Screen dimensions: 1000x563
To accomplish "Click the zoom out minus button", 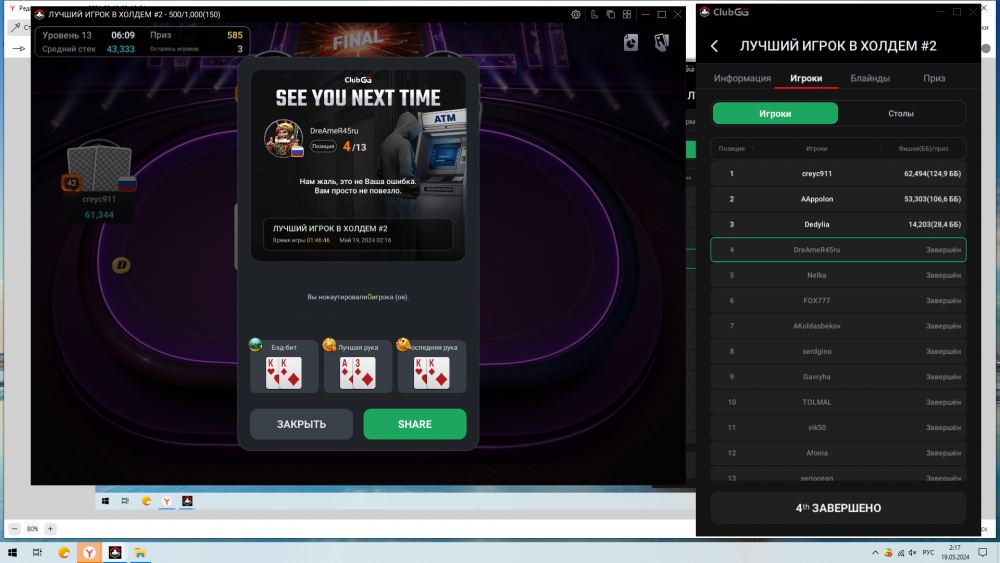I will pos(15,529).
